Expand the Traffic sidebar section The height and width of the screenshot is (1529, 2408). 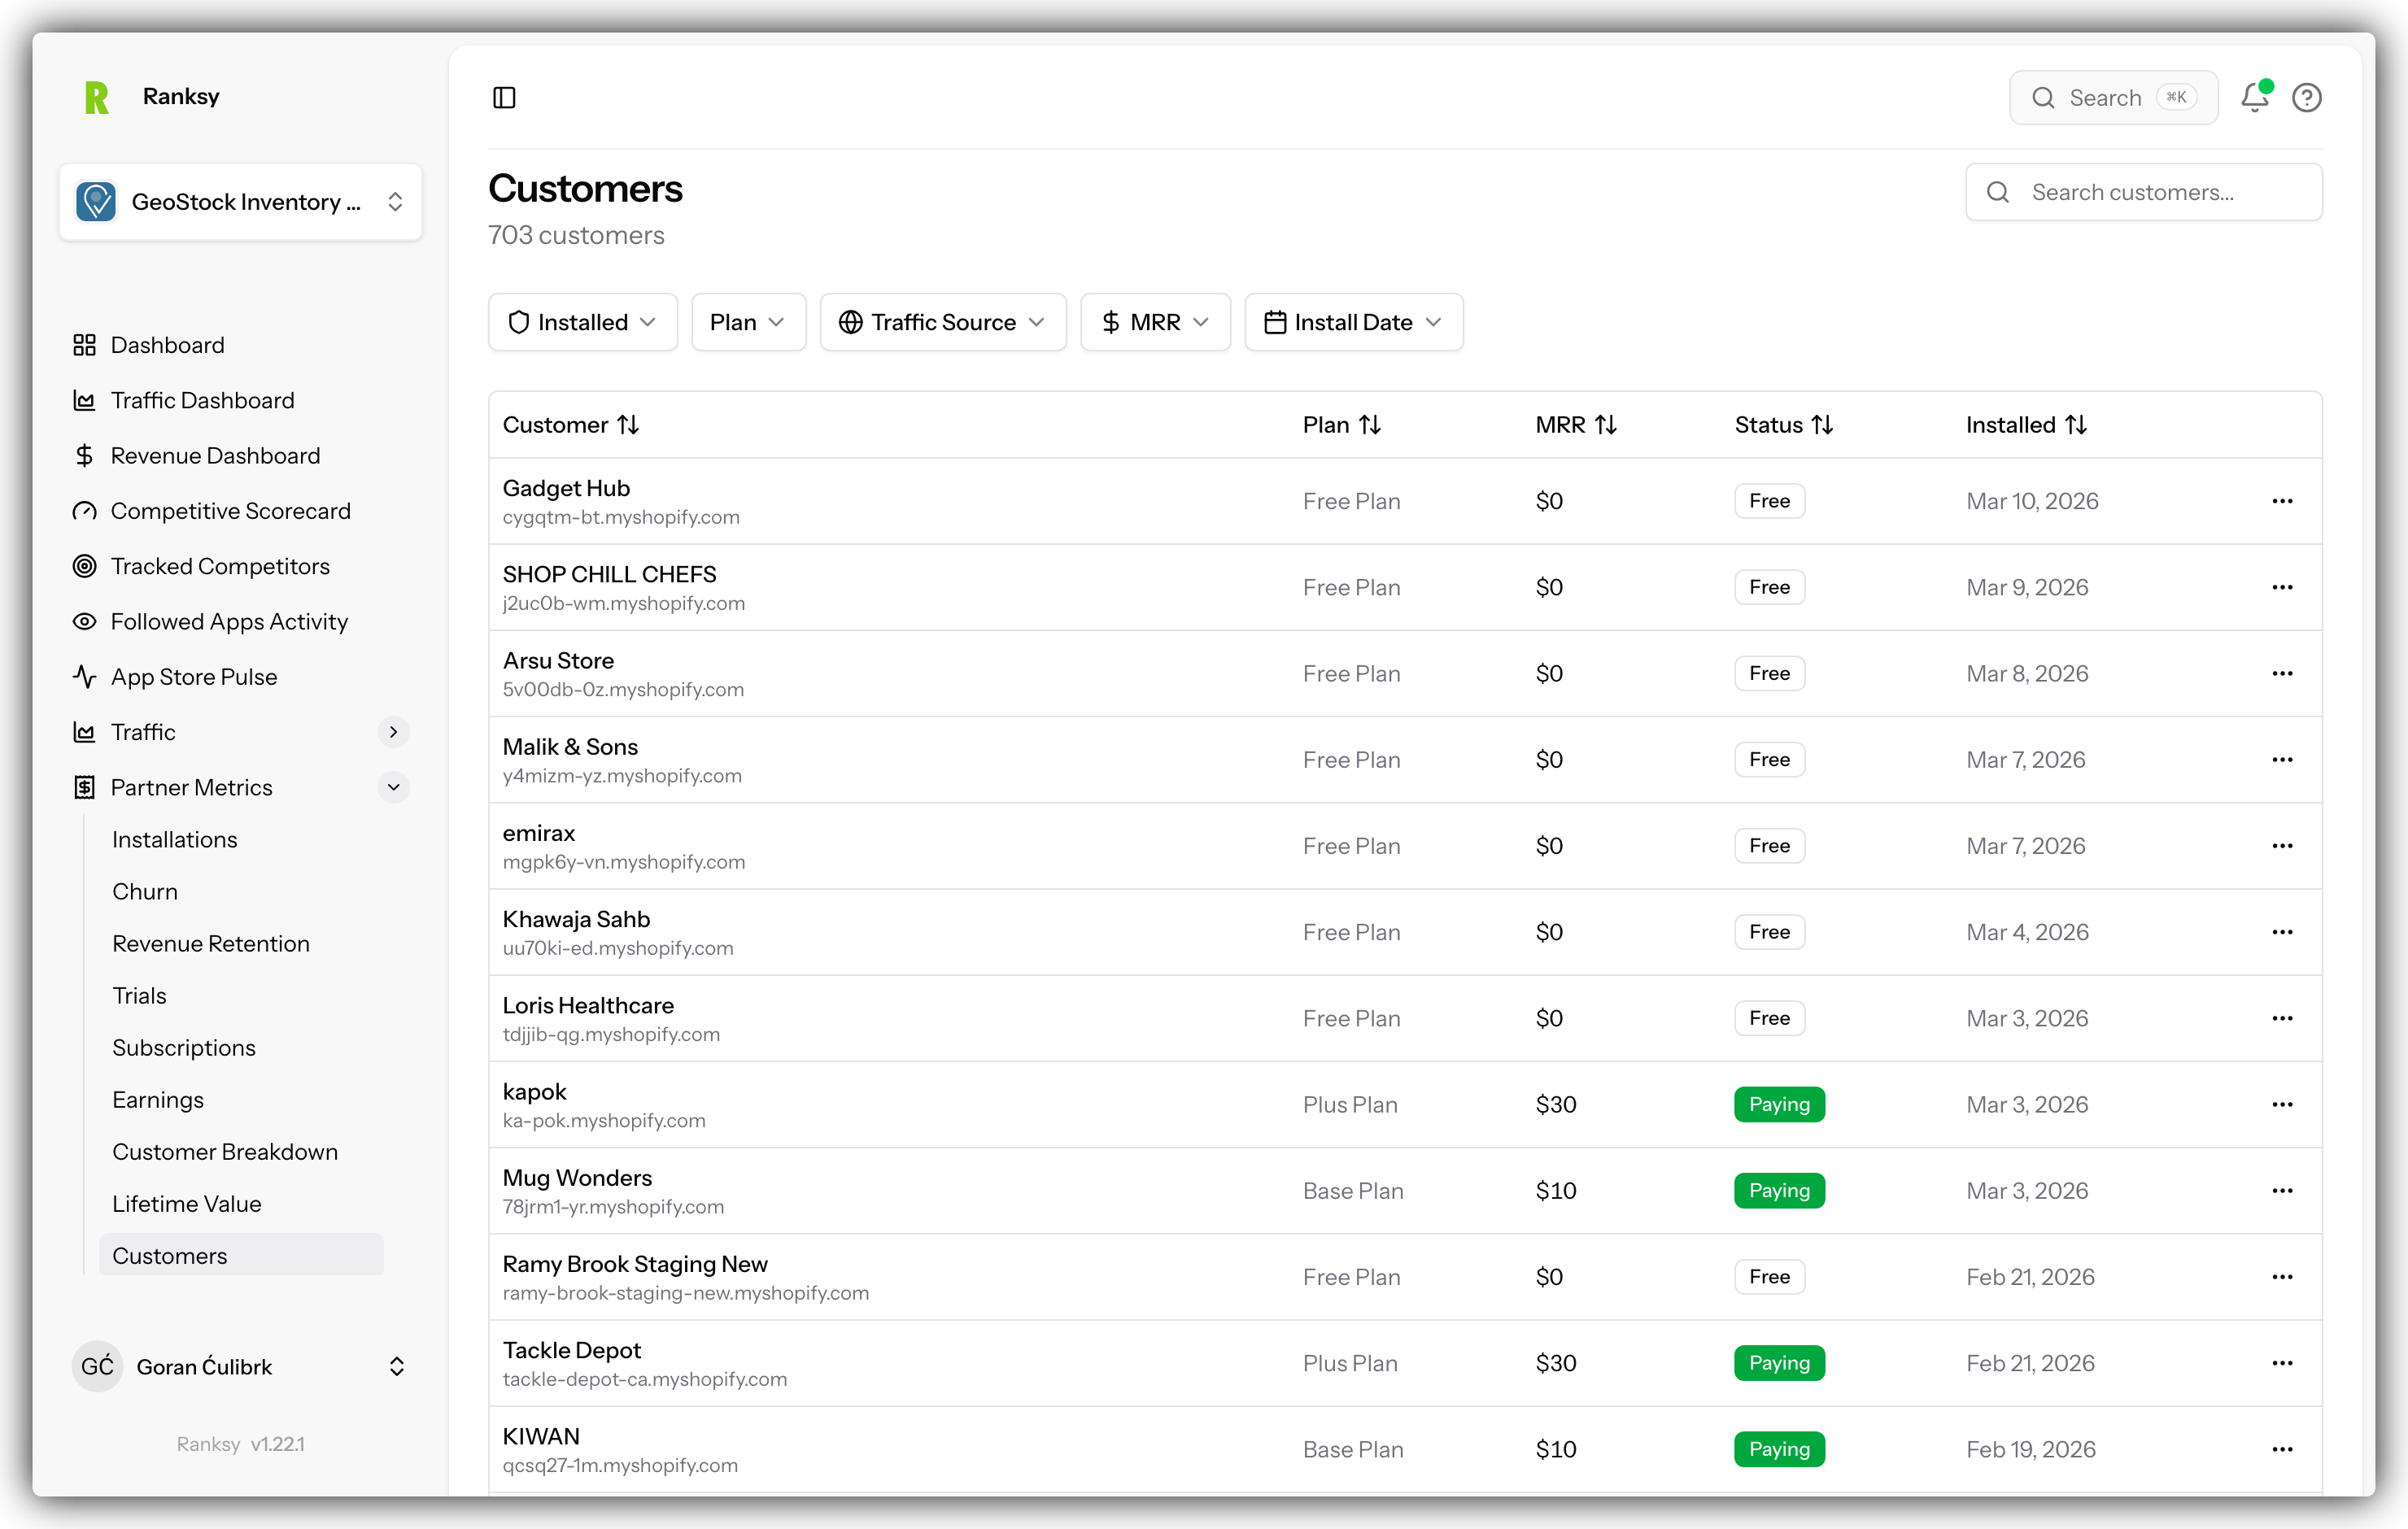pos(393,732)
